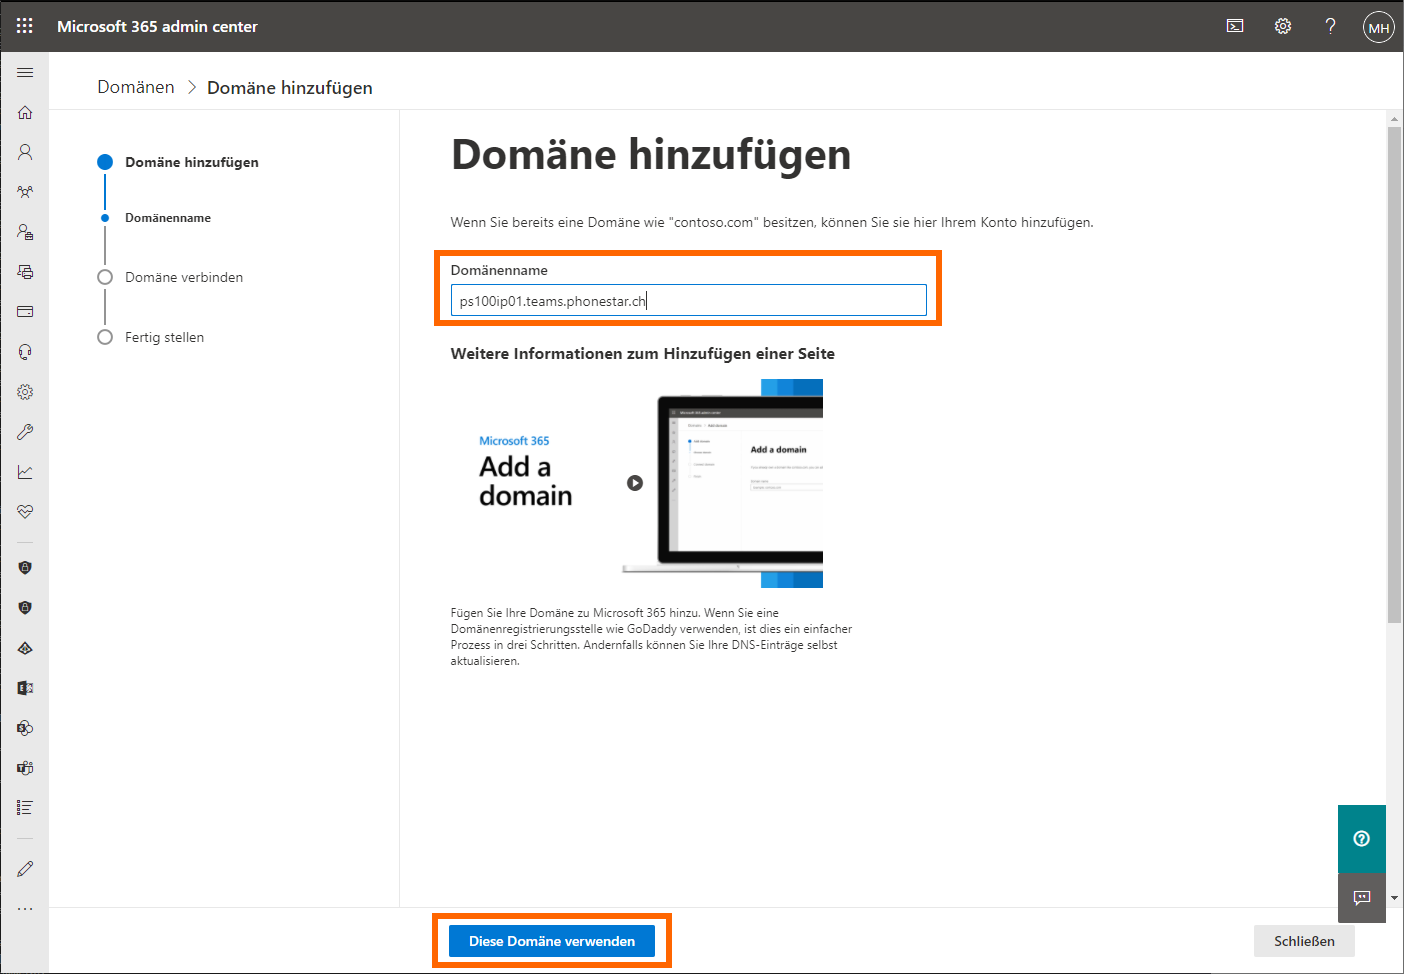Open Teams & groups people icon
The height and width of the screenshot is (974, 1404).
click(x=25, y=192)
